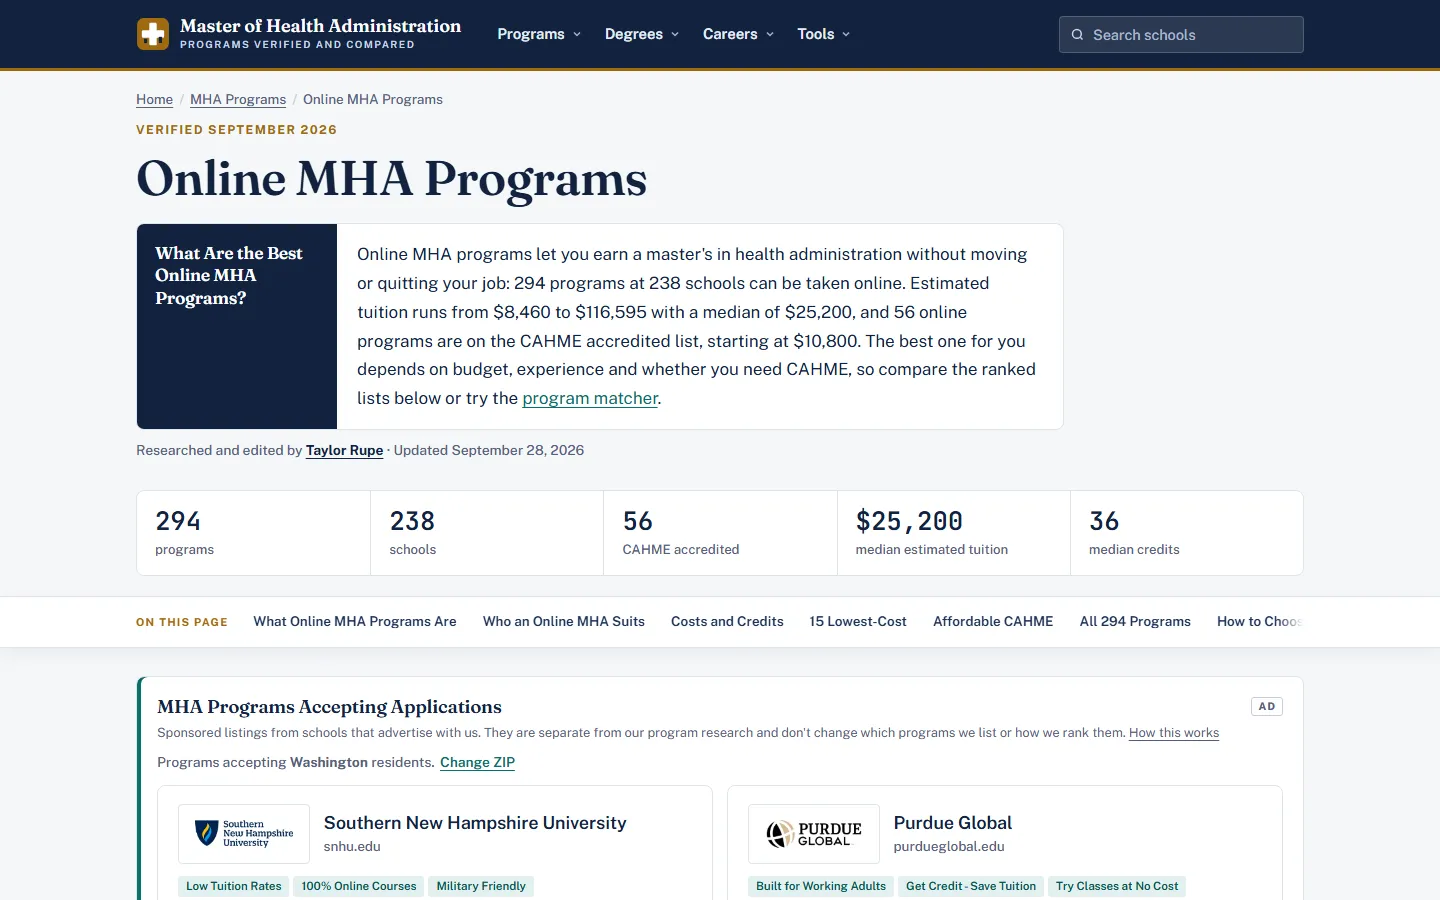Click the Verified September 2026 label
This screenshot has width=1440, height=900.
coord(236,130)
